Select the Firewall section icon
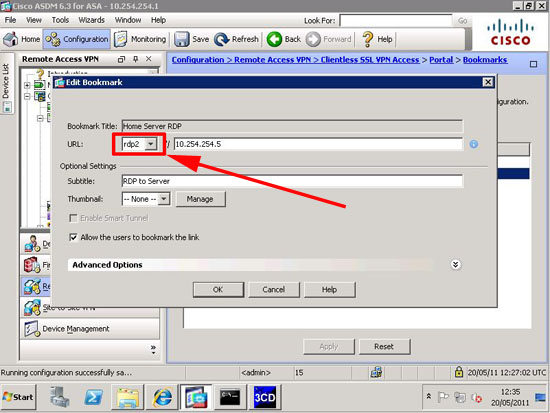Viewport: 550px width, 413px height. 32,265
